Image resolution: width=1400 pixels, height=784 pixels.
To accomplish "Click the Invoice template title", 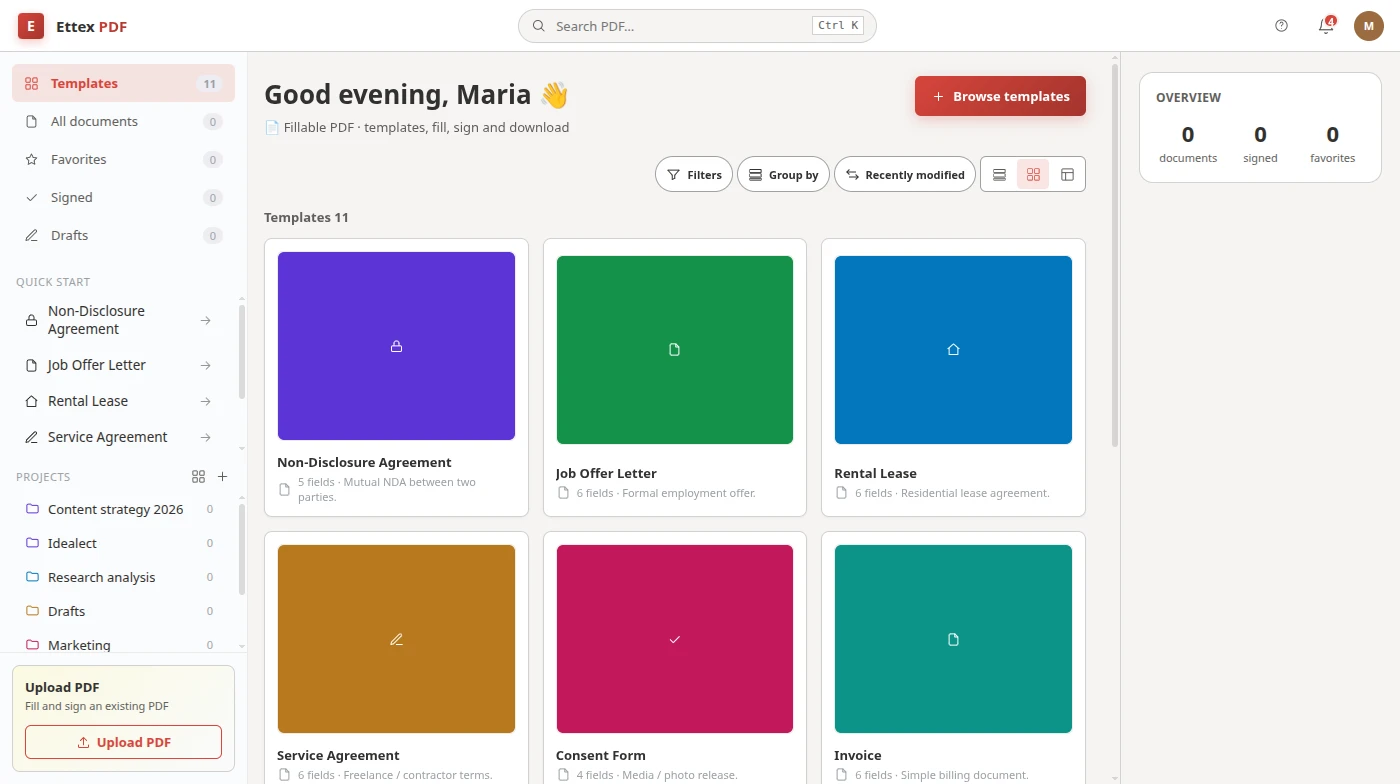I will 857,755.
